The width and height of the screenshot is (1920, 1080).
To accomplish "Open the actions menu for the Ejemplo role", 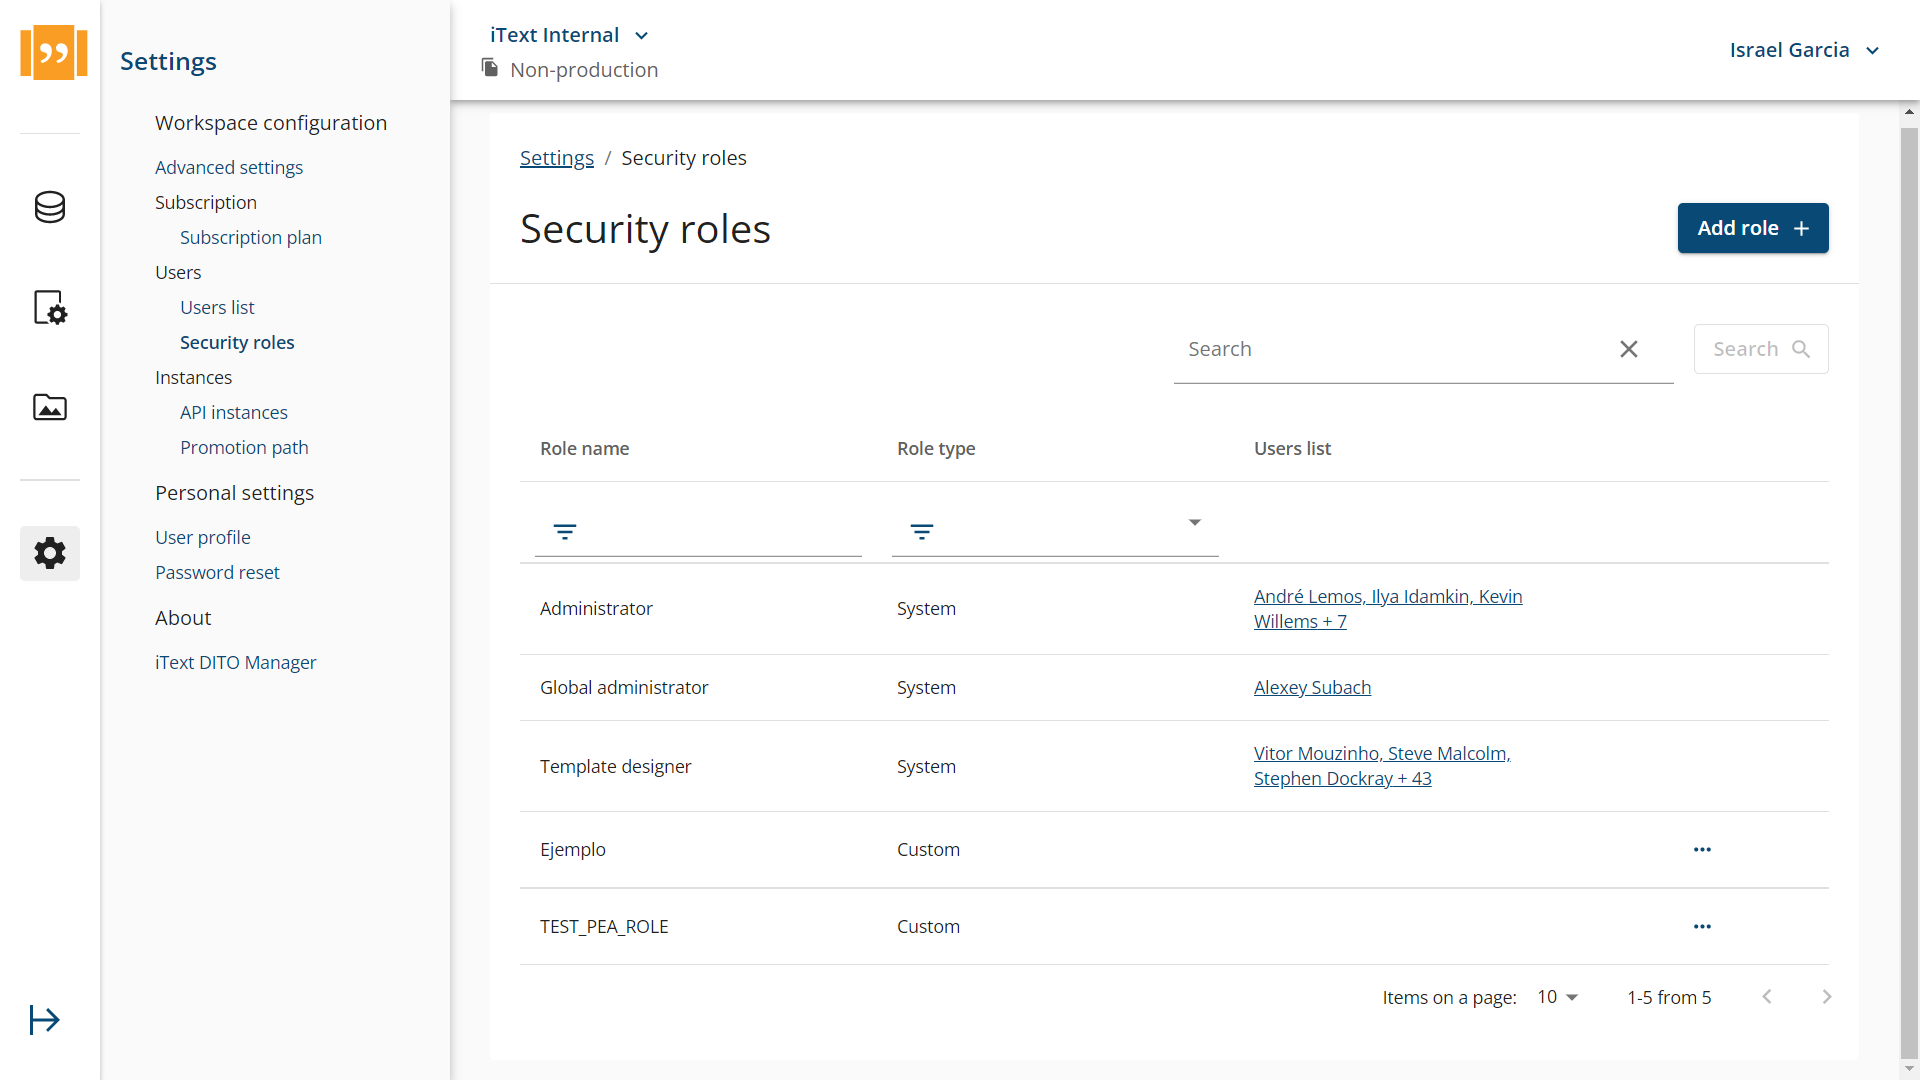I will pos(1701,849).
